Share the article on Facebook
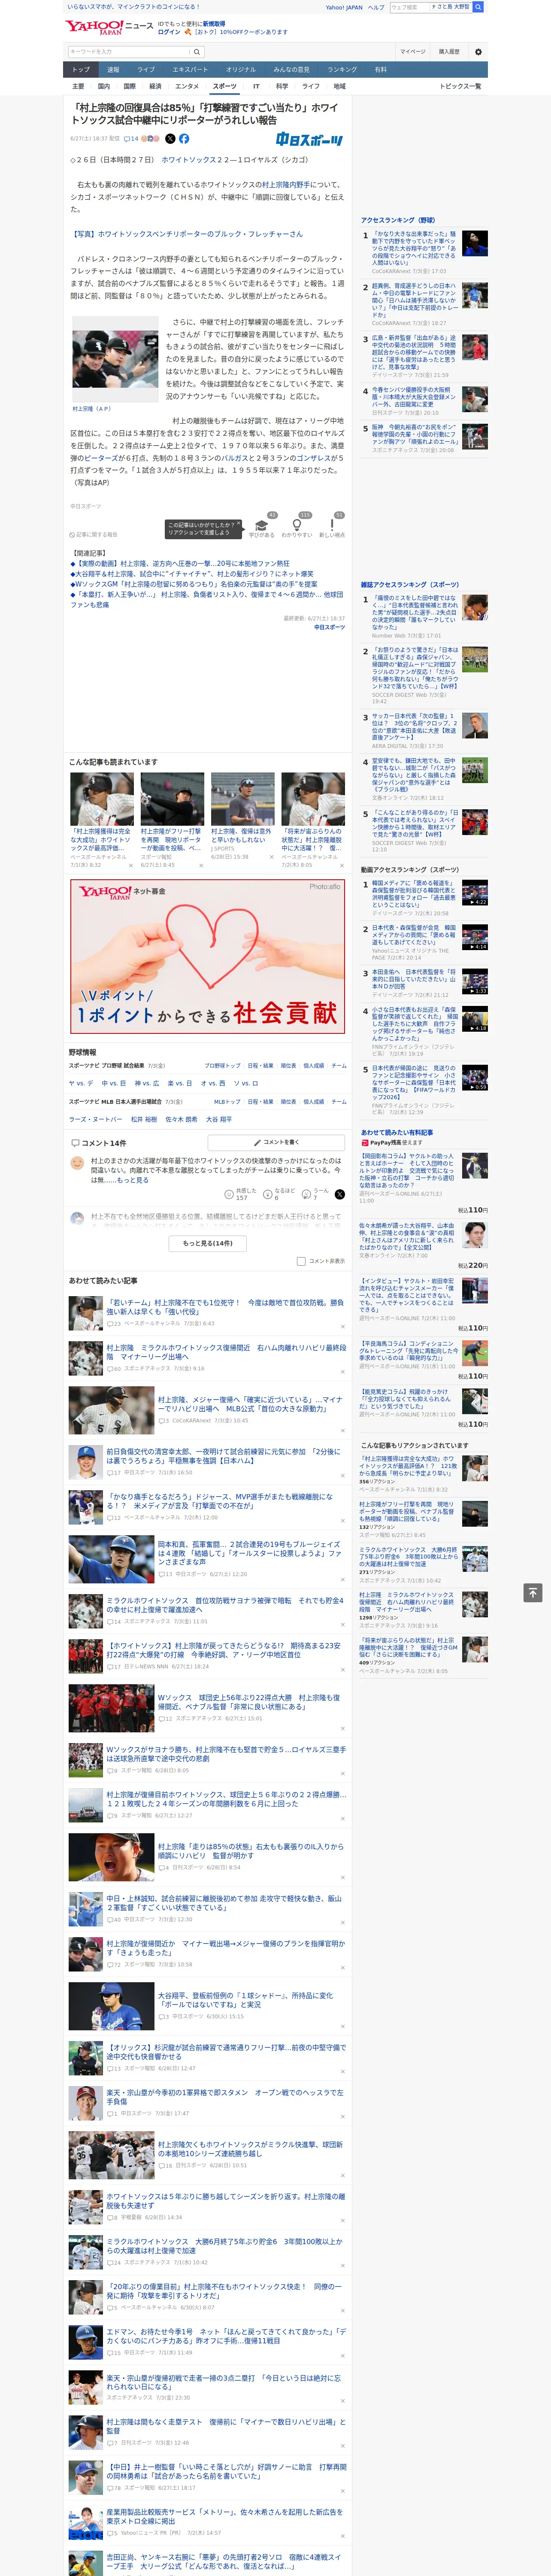Image resolution: width=551 pixels, height=2576 pixels. pyautogui.click(x=184, y=139)
